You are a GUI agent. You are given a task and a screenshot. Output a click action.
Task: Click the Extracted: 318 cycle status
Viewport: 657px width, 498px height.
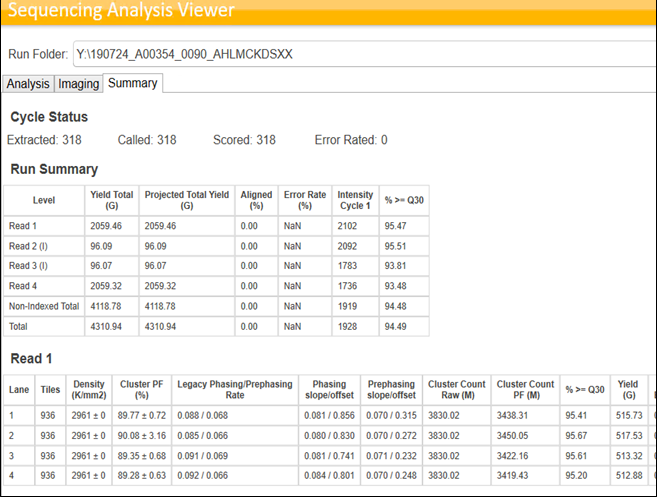44,140
